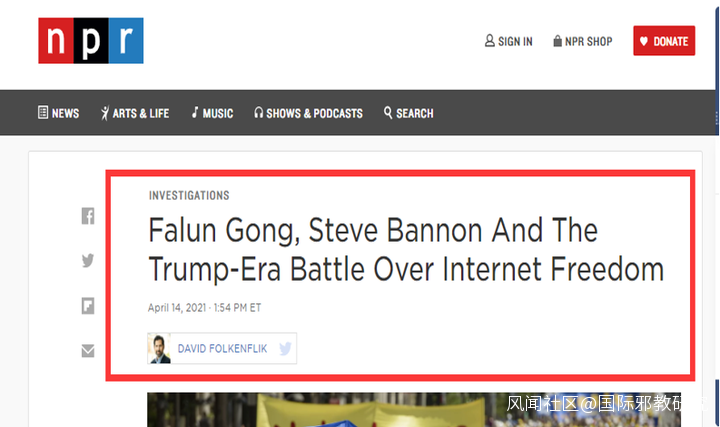
Task: Open the Arts & Life menu
Action: [x=135, y=113]
